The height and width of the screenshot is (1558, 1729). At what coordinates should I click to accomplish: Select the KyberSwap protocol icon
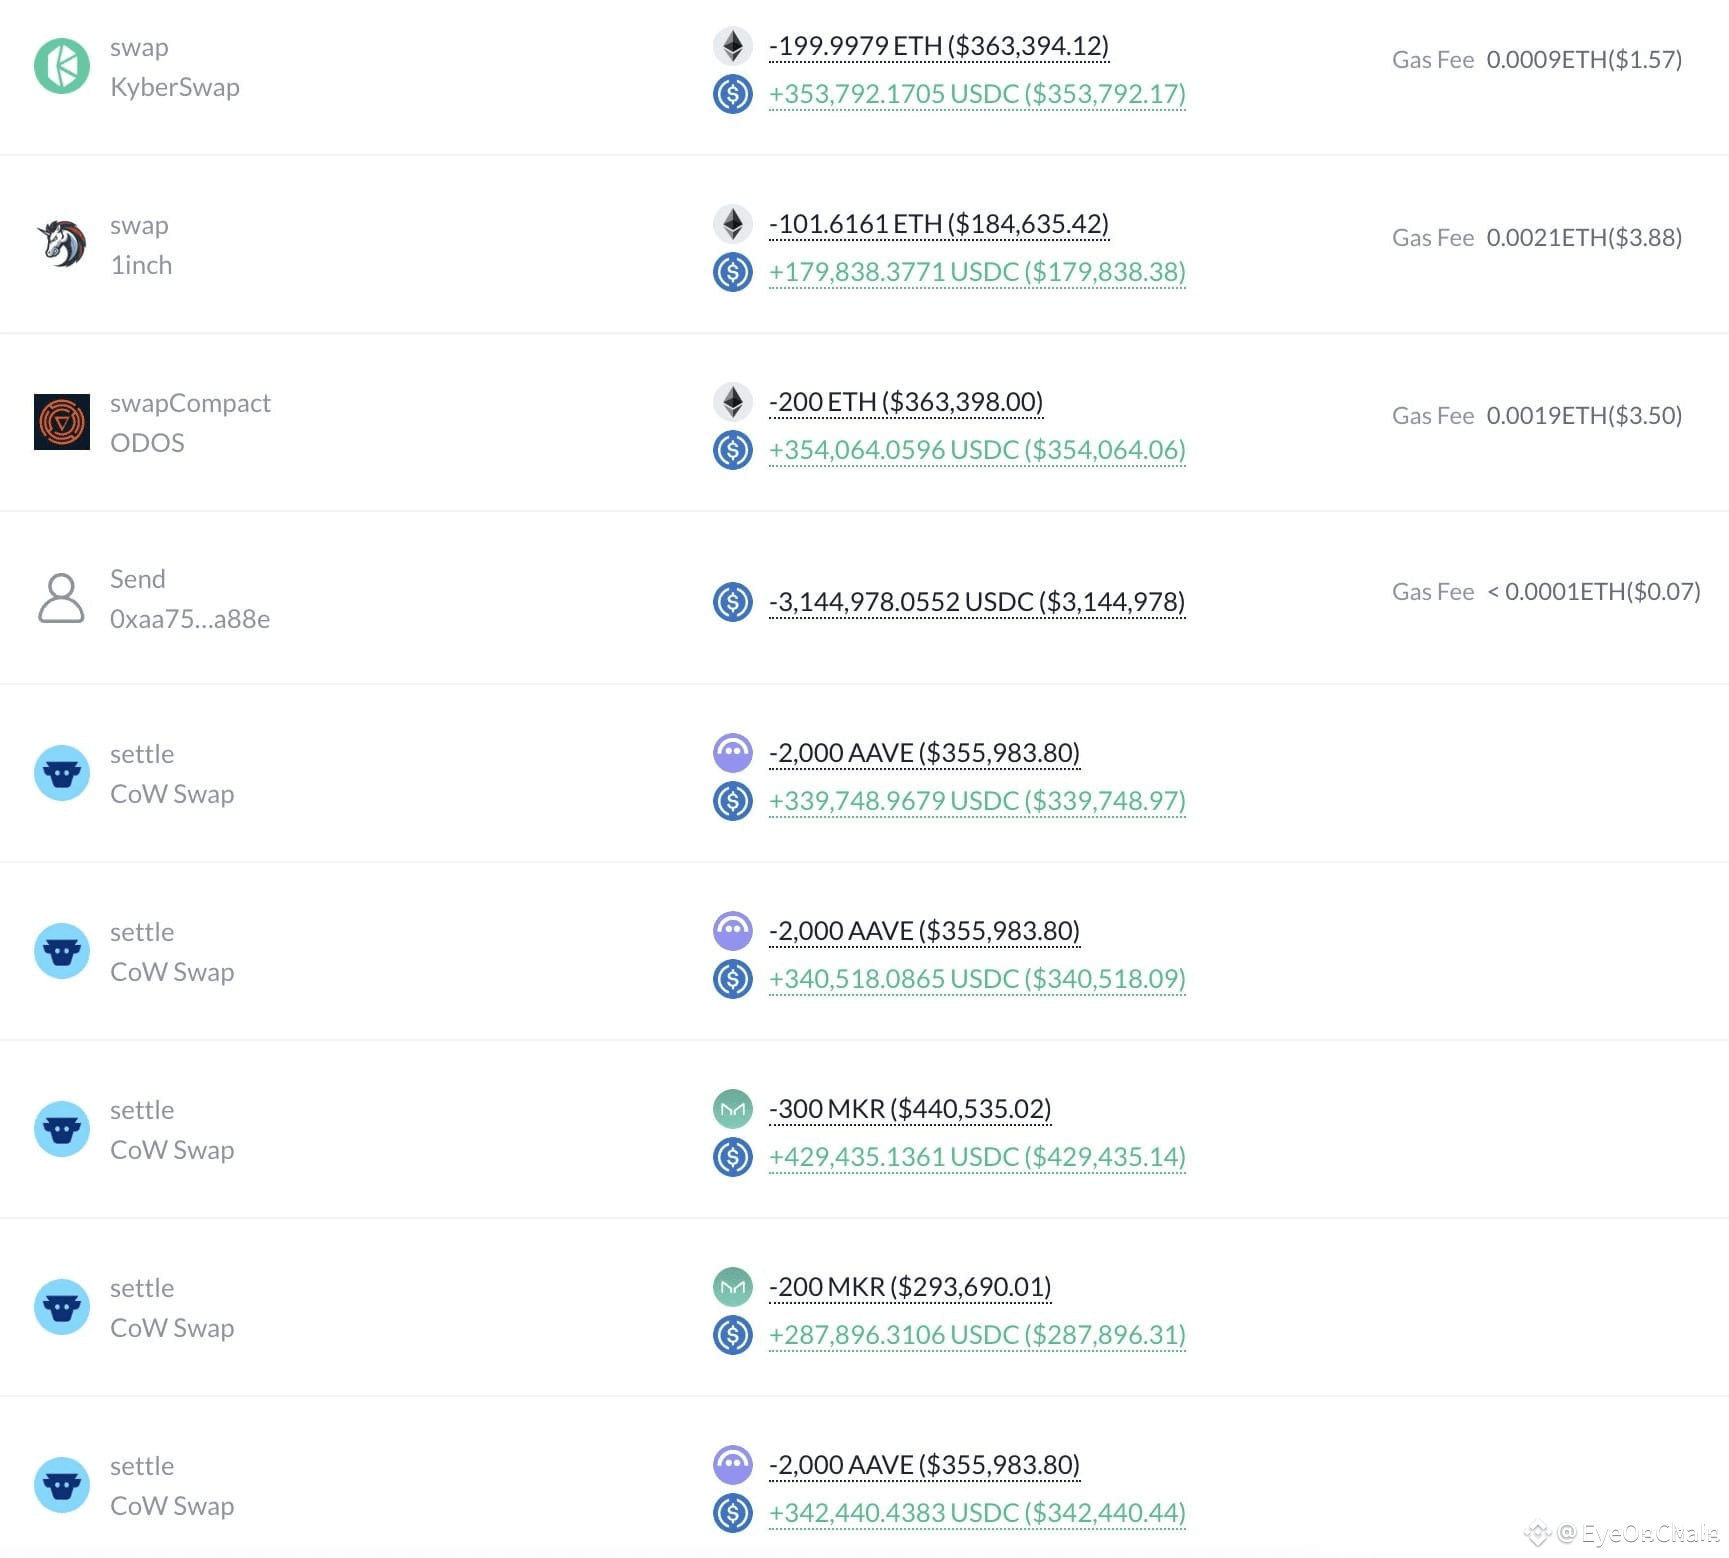click(x=61, y=66)
